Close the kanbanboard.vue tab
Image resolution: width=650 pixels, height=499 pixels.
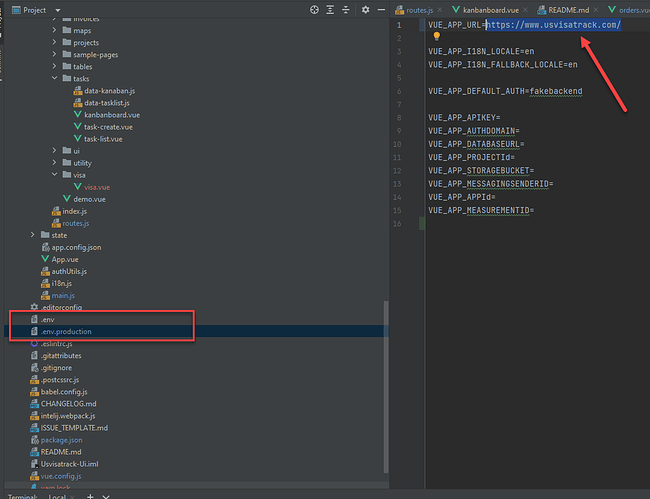(x=525, y=10)
